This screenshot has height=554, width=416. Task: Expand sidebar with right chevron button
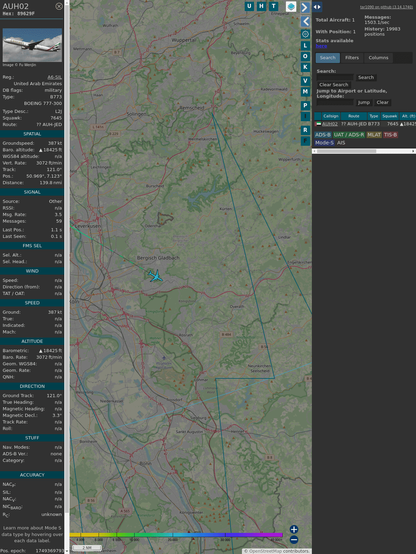tap(305, 7)
